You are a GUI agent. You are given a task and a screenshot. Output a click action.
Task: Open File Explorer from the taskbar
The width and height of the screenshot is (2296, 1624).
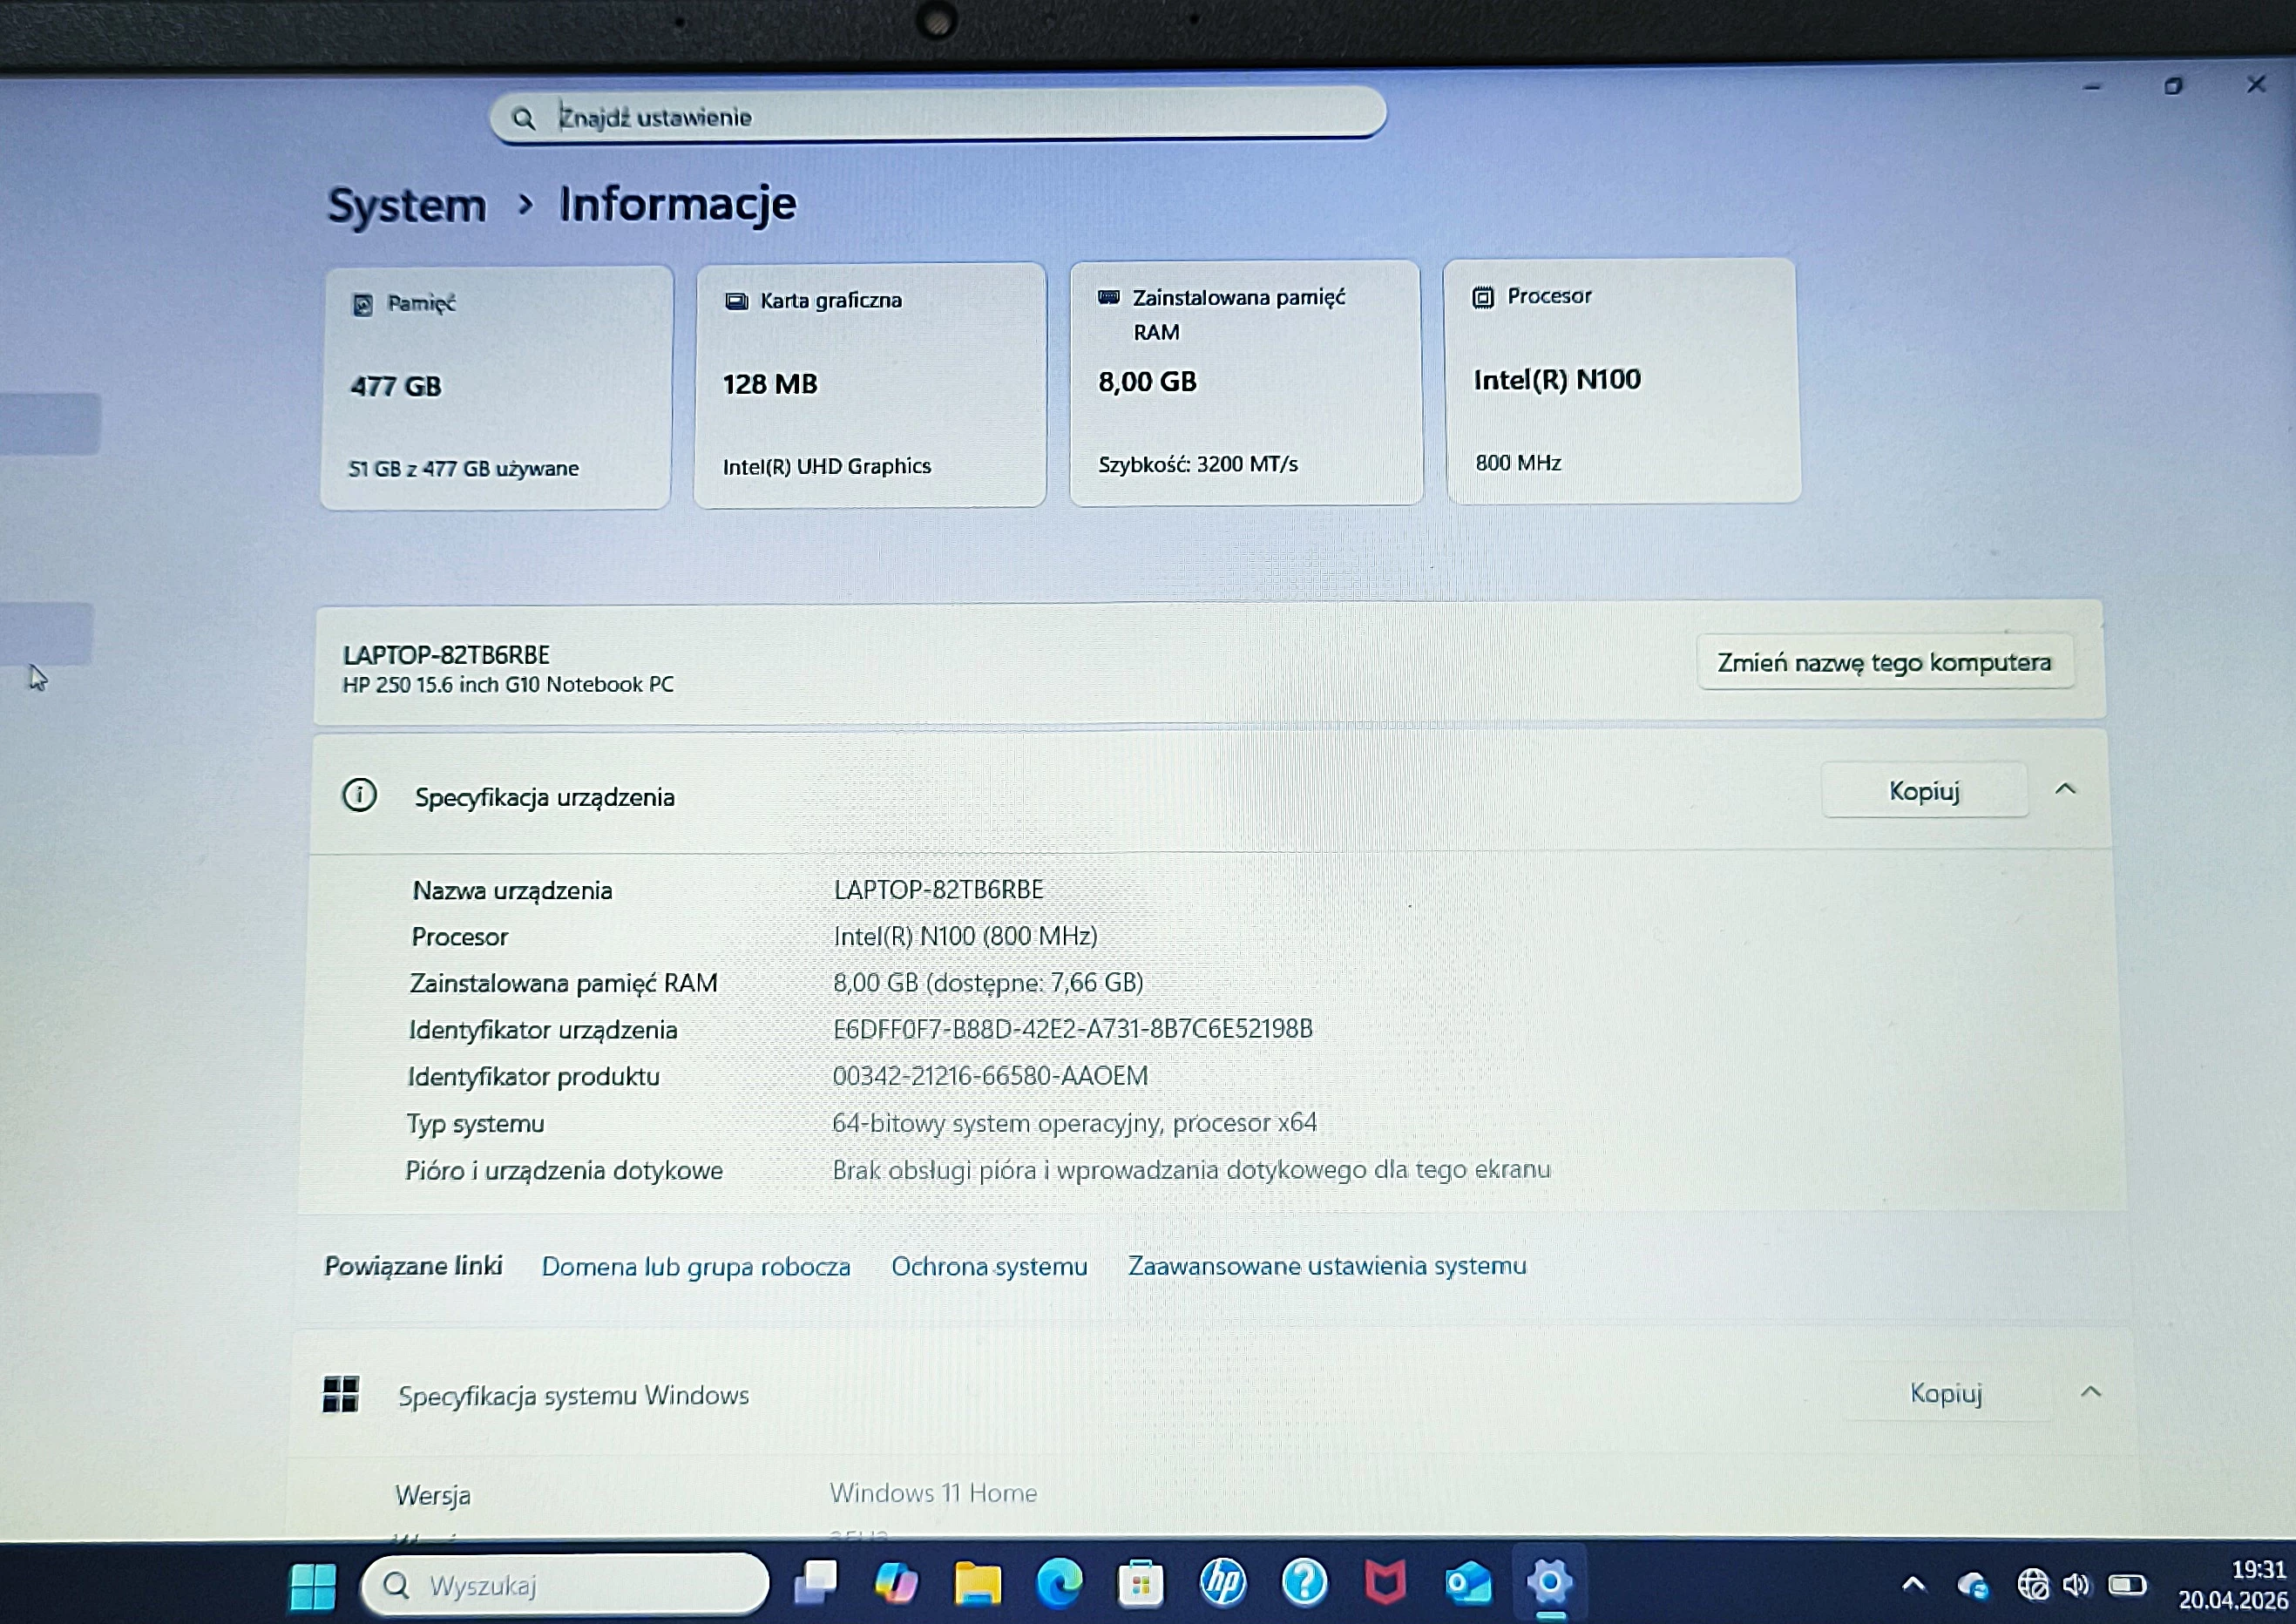[x=977, y=1585]
